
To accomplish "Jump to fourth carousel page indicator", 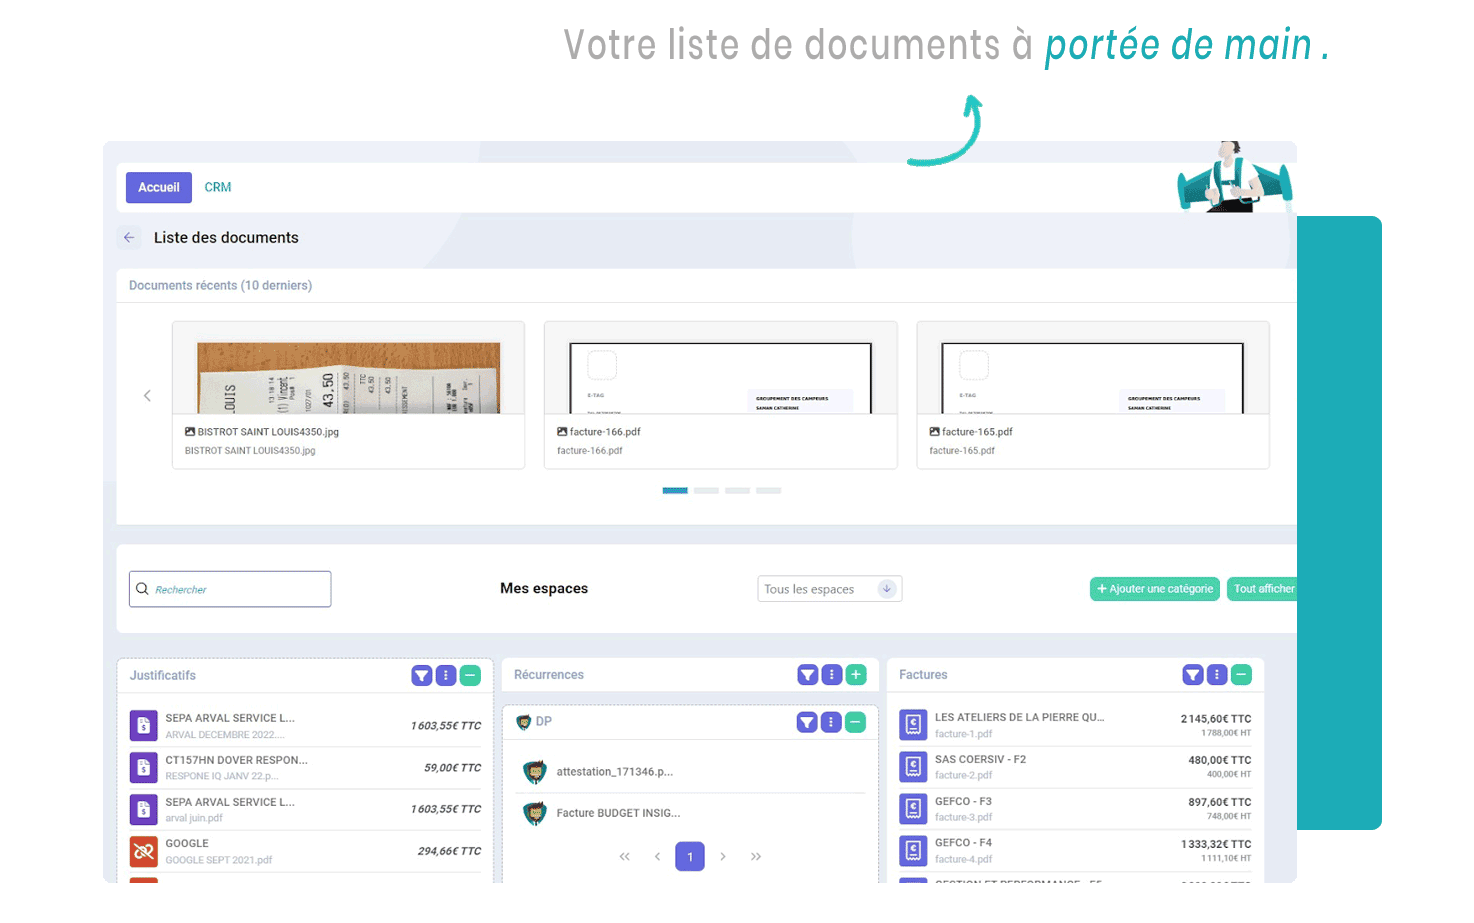I will coord(768,491).
